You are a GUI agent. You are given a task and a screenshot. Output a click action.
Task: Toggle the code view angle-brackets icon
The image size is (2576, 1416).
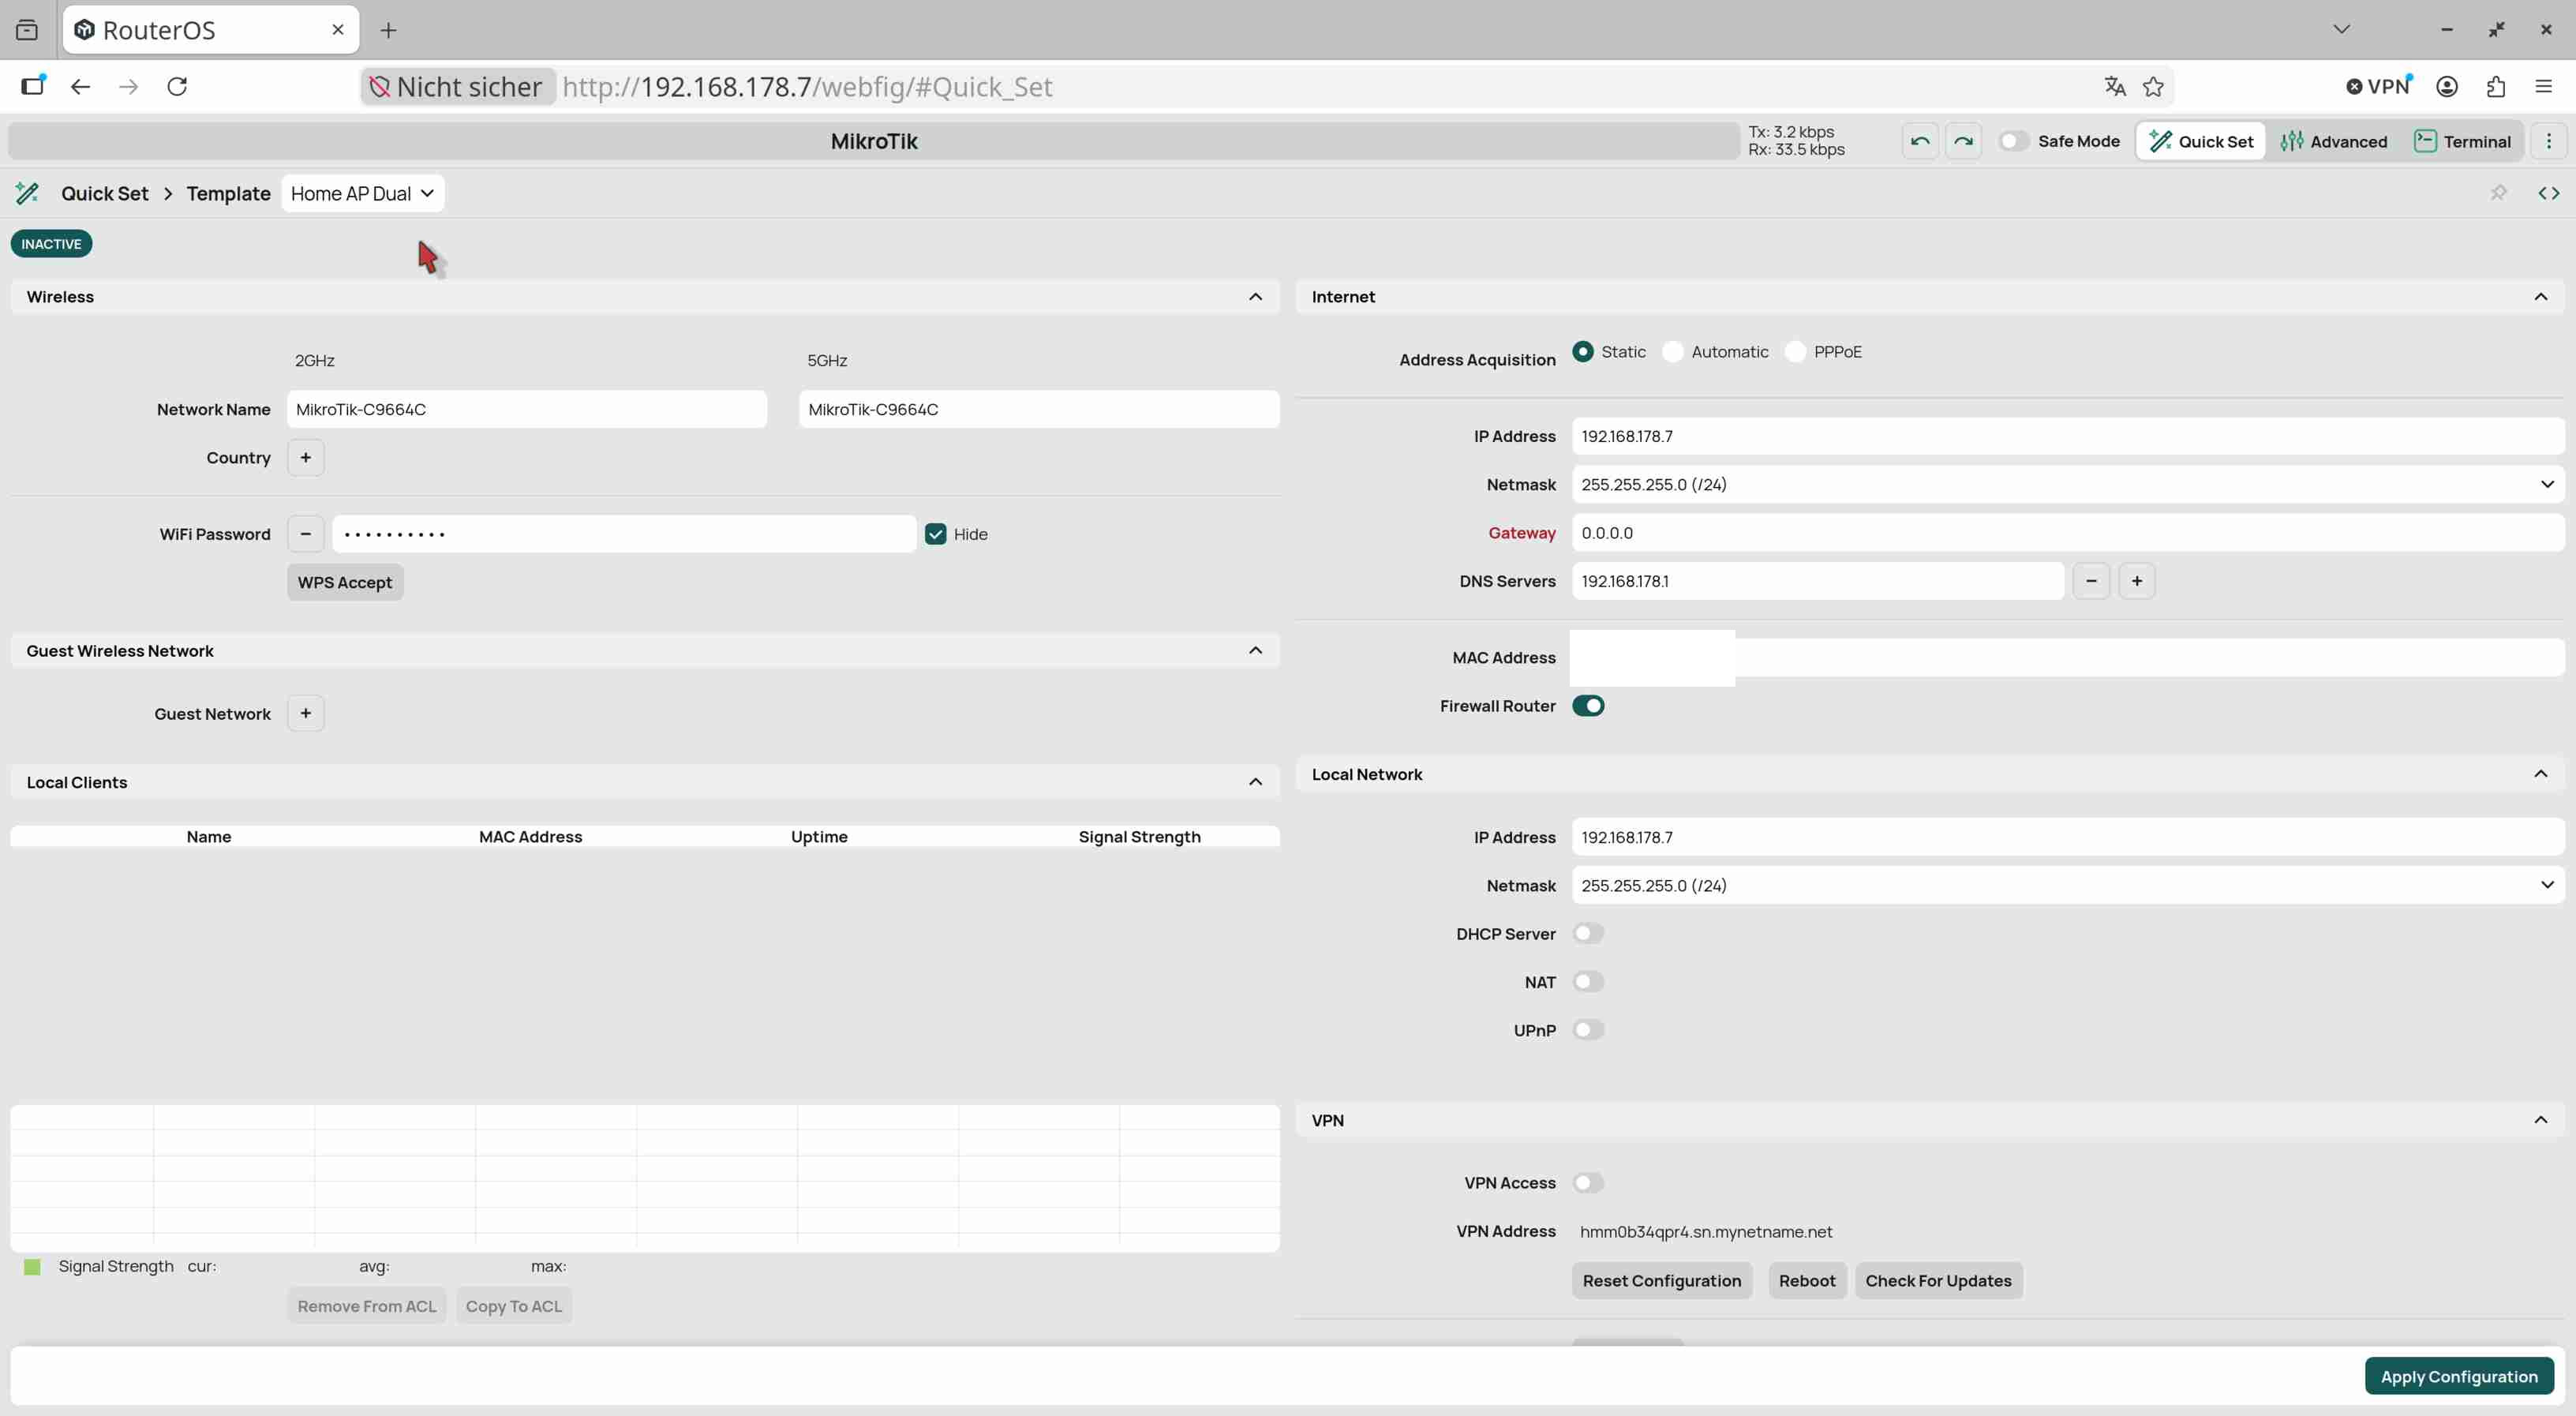(2548, 193)
